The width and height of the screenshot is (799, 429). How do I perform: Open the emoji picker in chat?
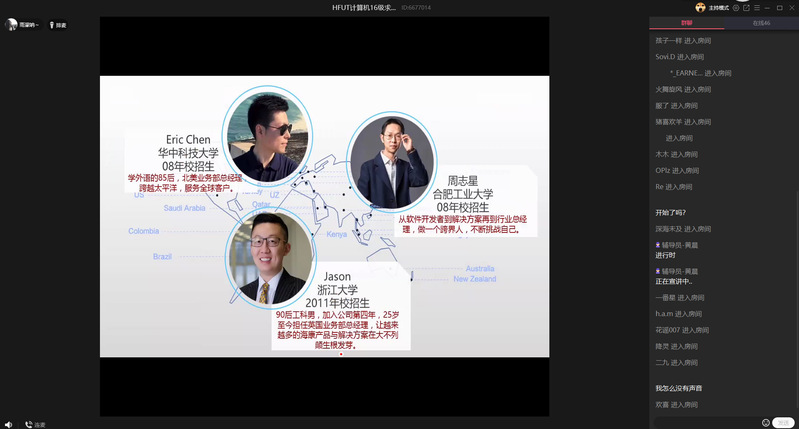(x=766, y=422)
